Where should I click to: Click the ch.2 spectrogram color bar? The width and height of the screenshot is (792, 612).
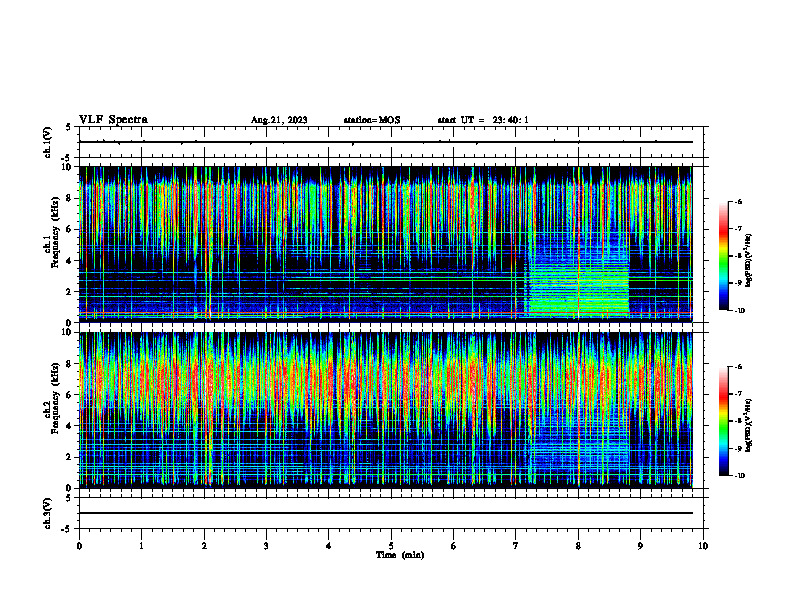tap(723, 421)
